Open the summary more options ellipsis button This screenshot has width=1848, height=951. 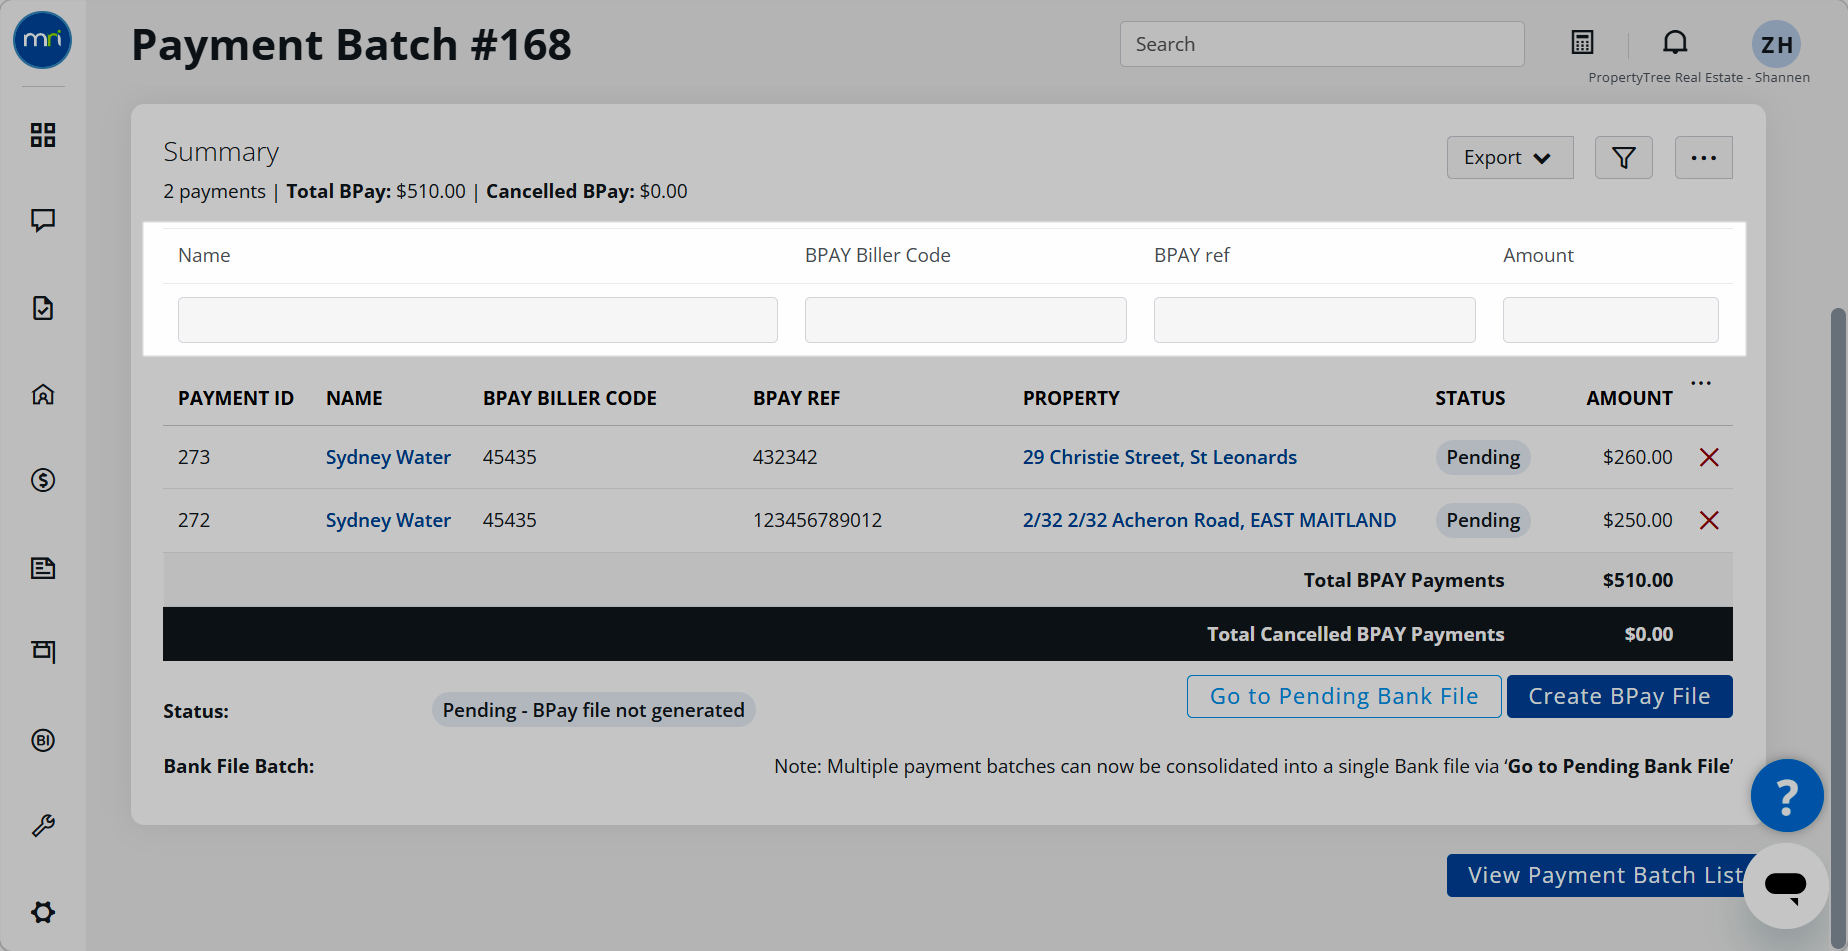pos(1704,158)
